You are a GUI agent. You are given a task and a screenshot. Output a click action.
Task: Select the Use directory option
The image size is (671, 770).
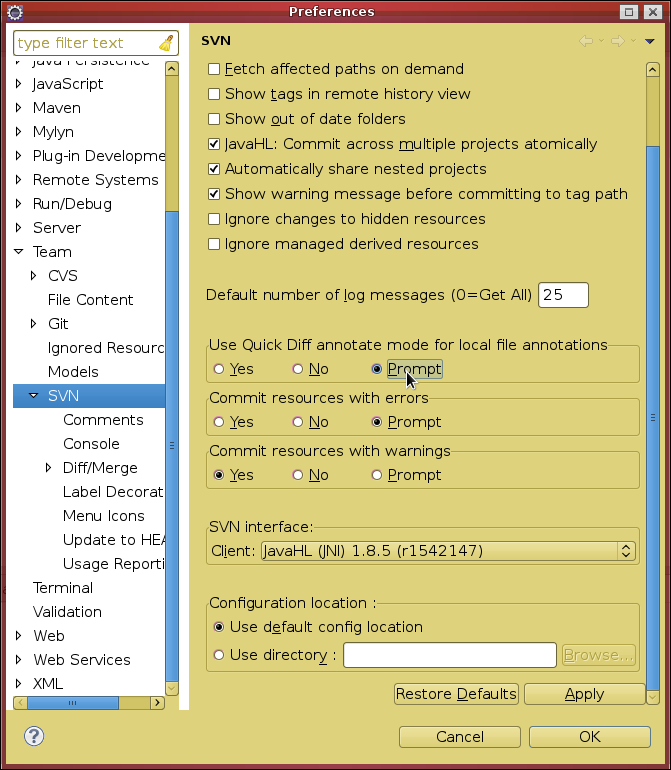(x=219, y=655)
